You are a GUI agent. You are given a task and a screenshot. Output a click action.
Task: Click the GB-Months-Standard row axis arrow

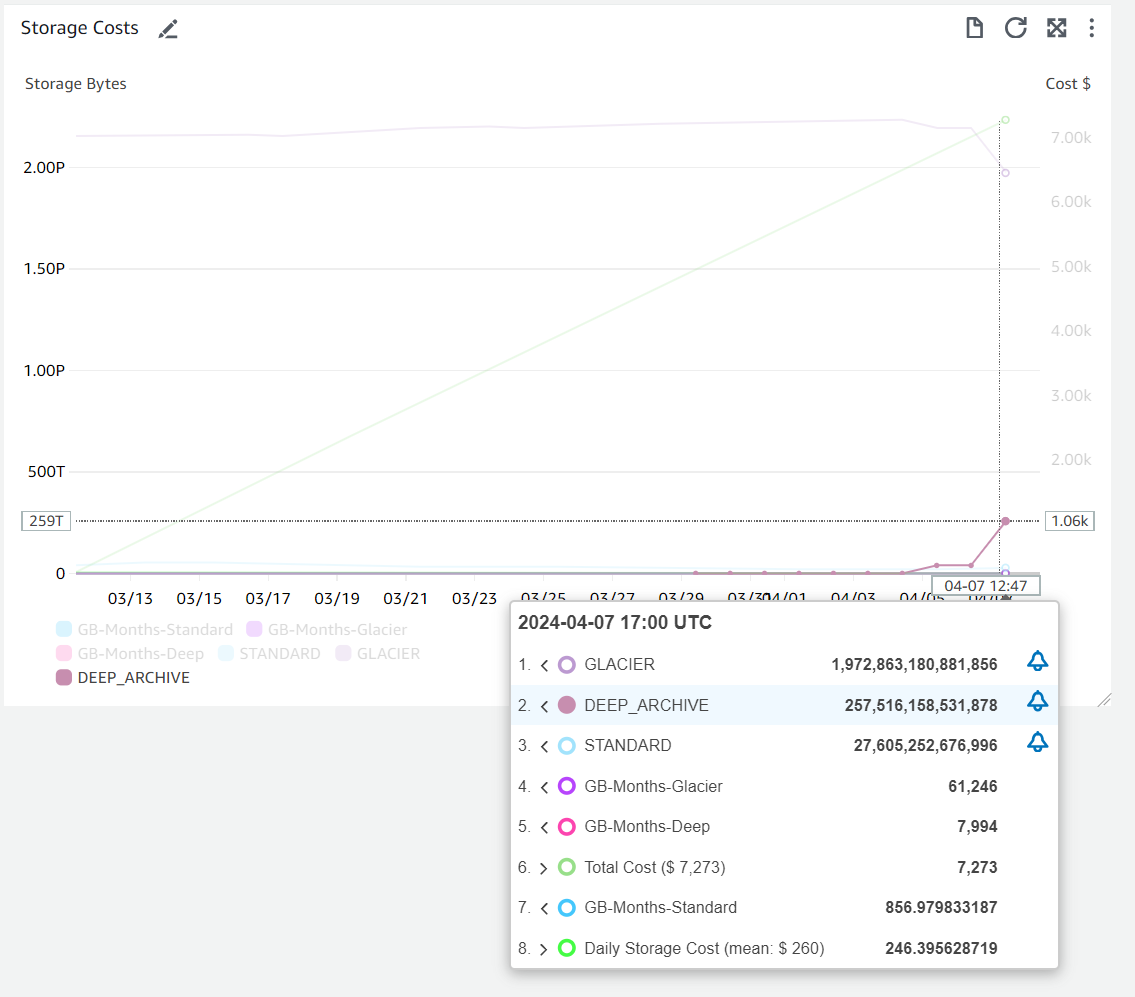tap(544, 908)
